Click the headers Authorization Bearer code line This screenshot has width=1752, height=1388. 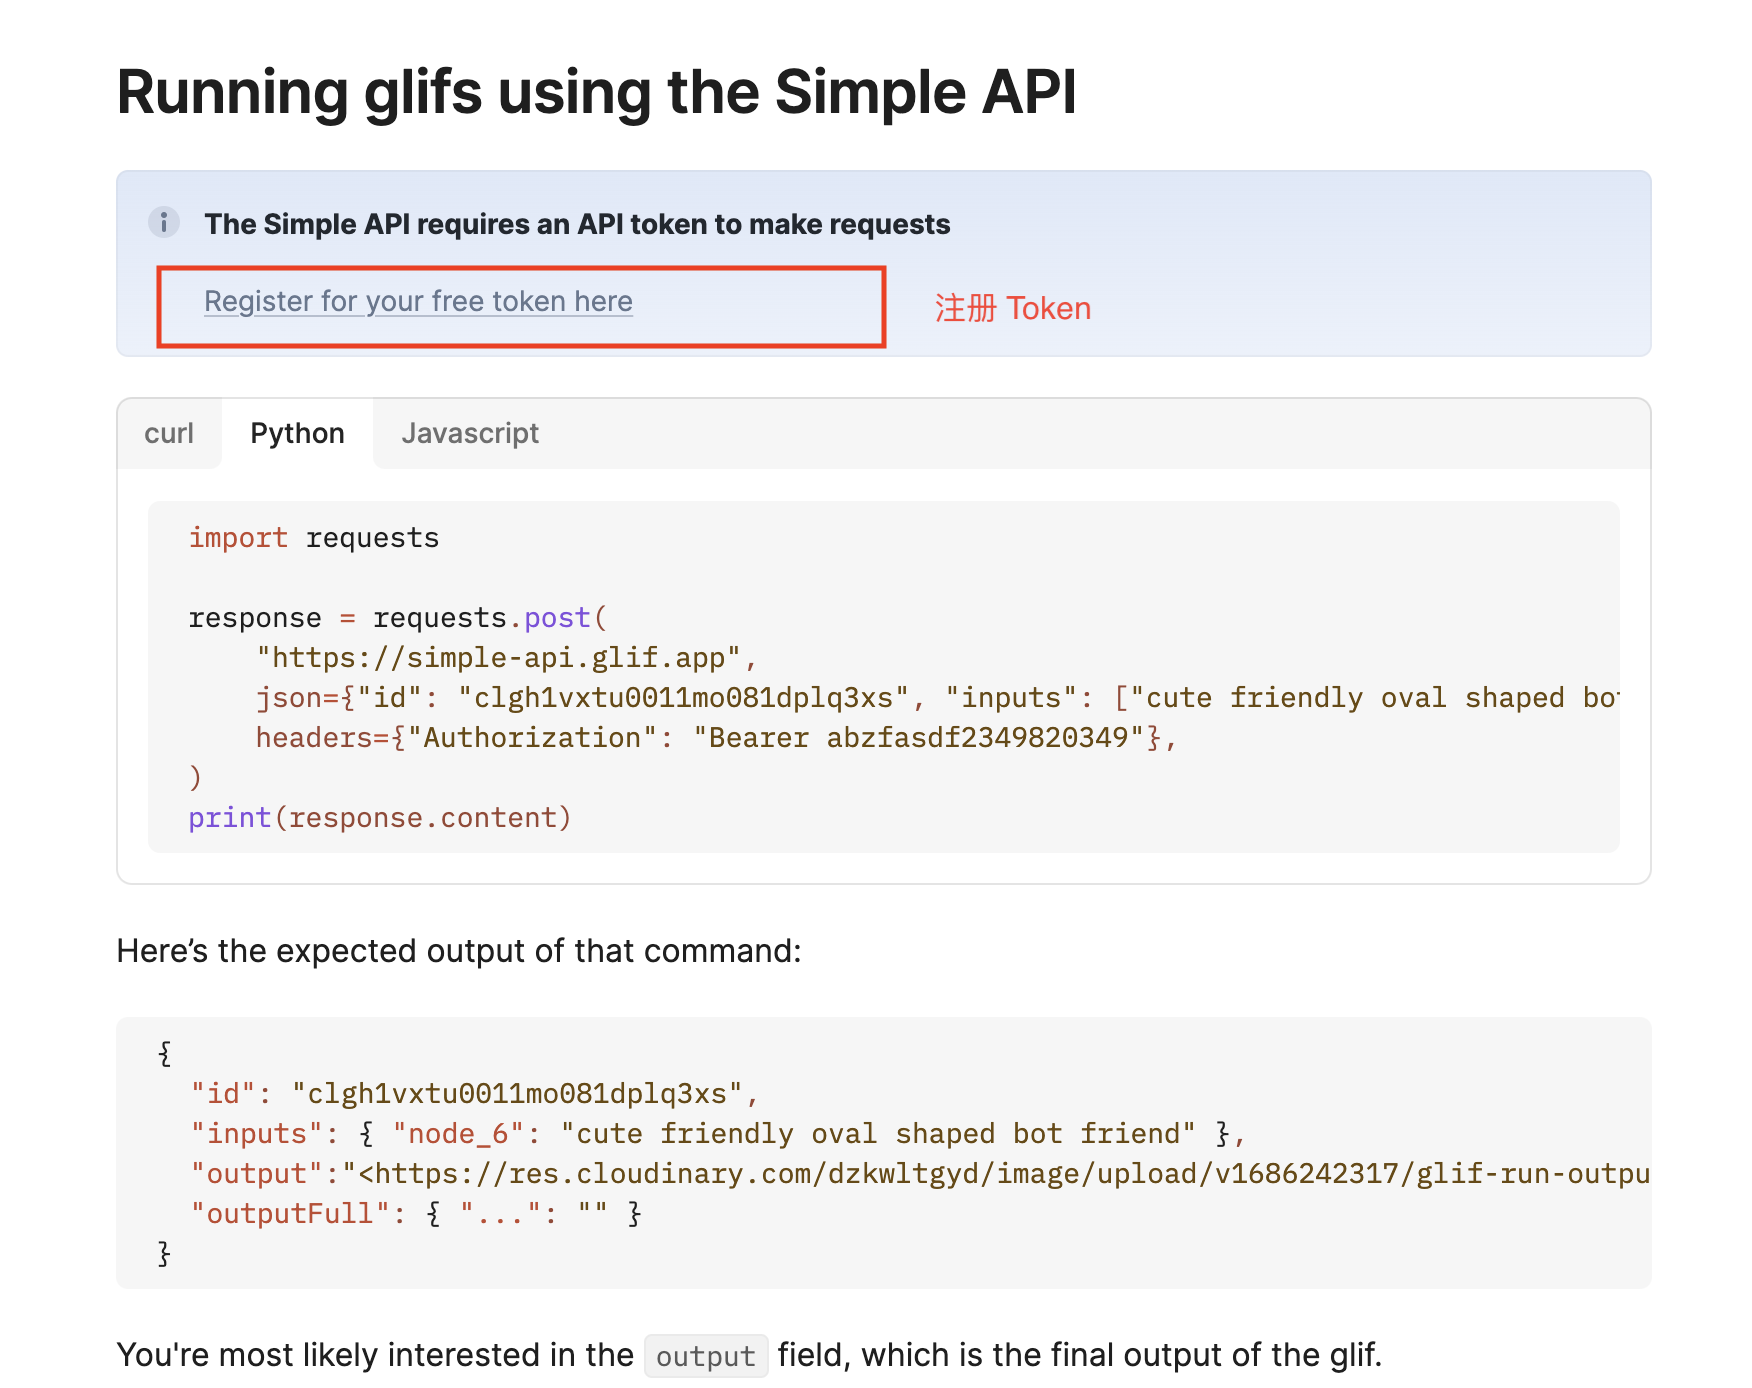[x=716, y=738]
